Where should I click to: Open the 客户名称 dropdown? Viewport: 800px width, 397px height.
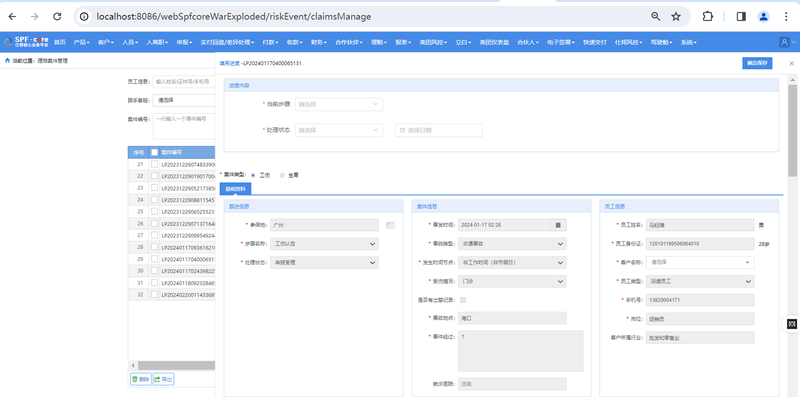(700, 262)
